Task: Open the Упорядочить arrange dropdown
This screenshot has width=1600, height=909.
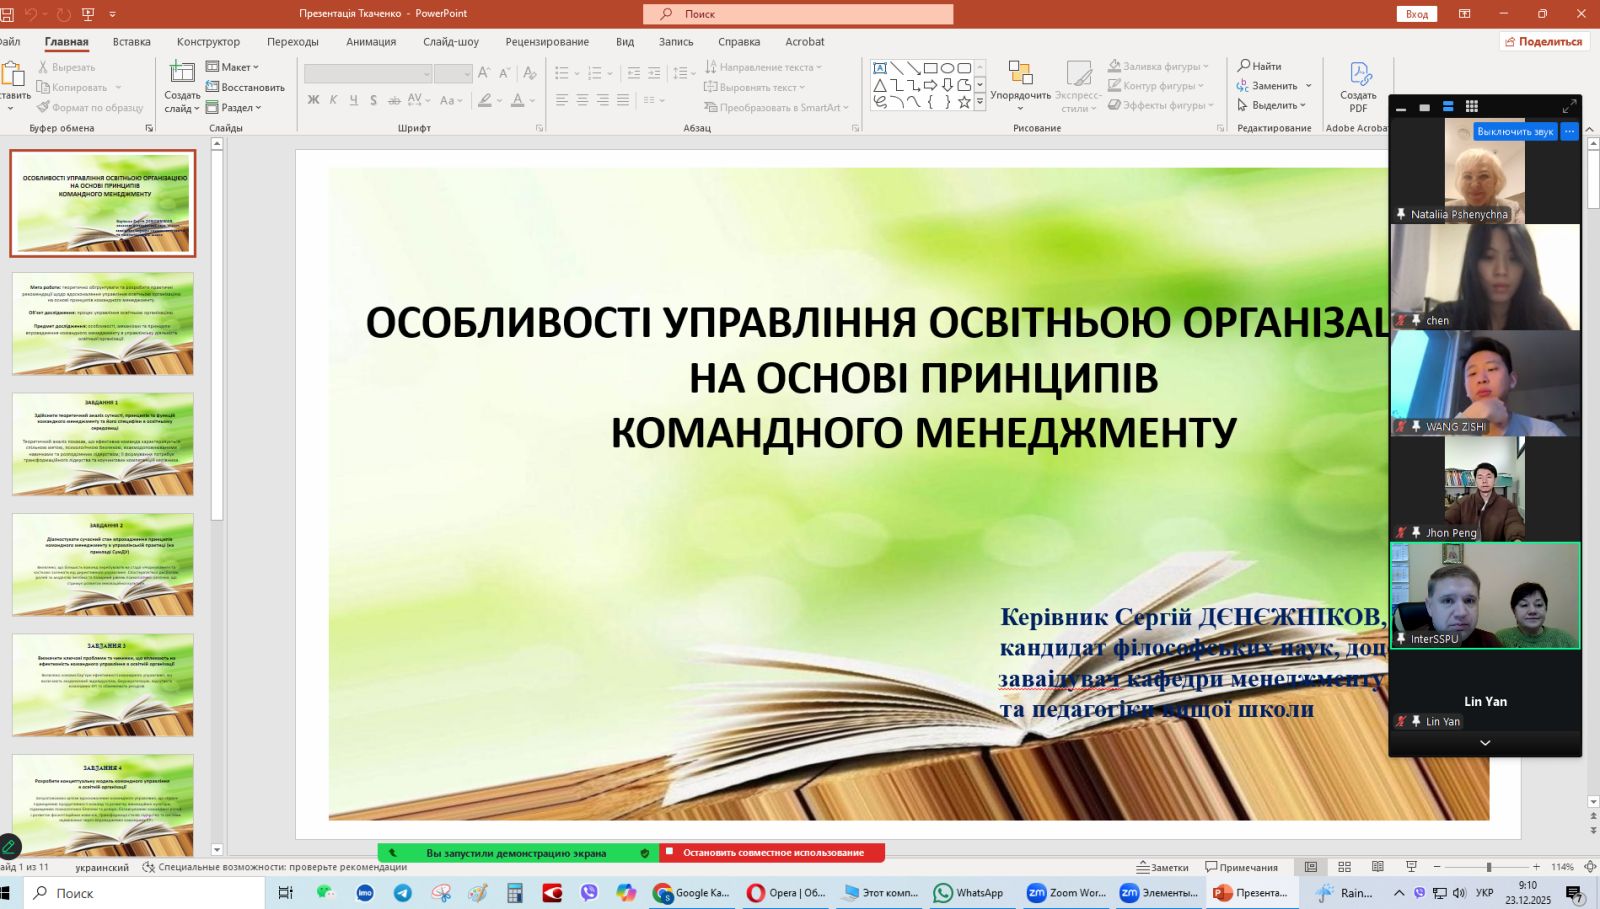Action: point(1020,85)
